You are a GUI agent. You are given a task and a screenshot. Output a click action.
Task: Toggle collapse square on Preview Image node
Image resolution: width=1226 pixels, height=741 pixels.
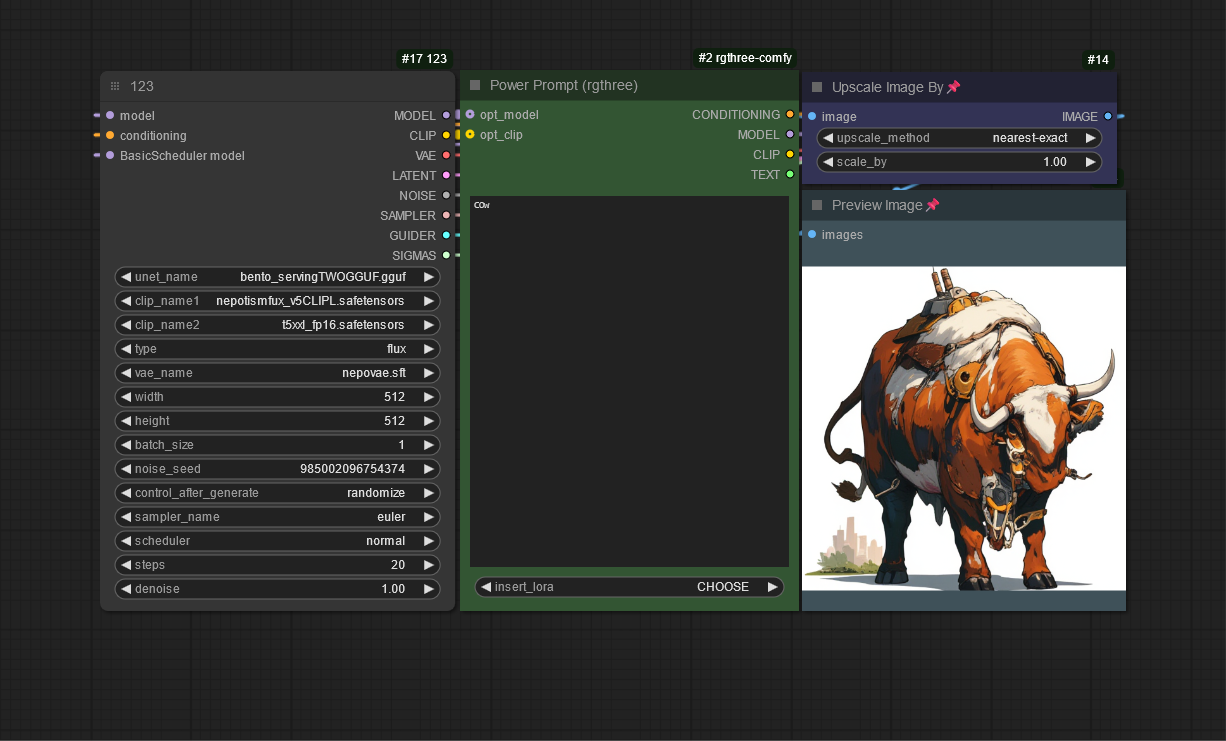coord(817,205)
